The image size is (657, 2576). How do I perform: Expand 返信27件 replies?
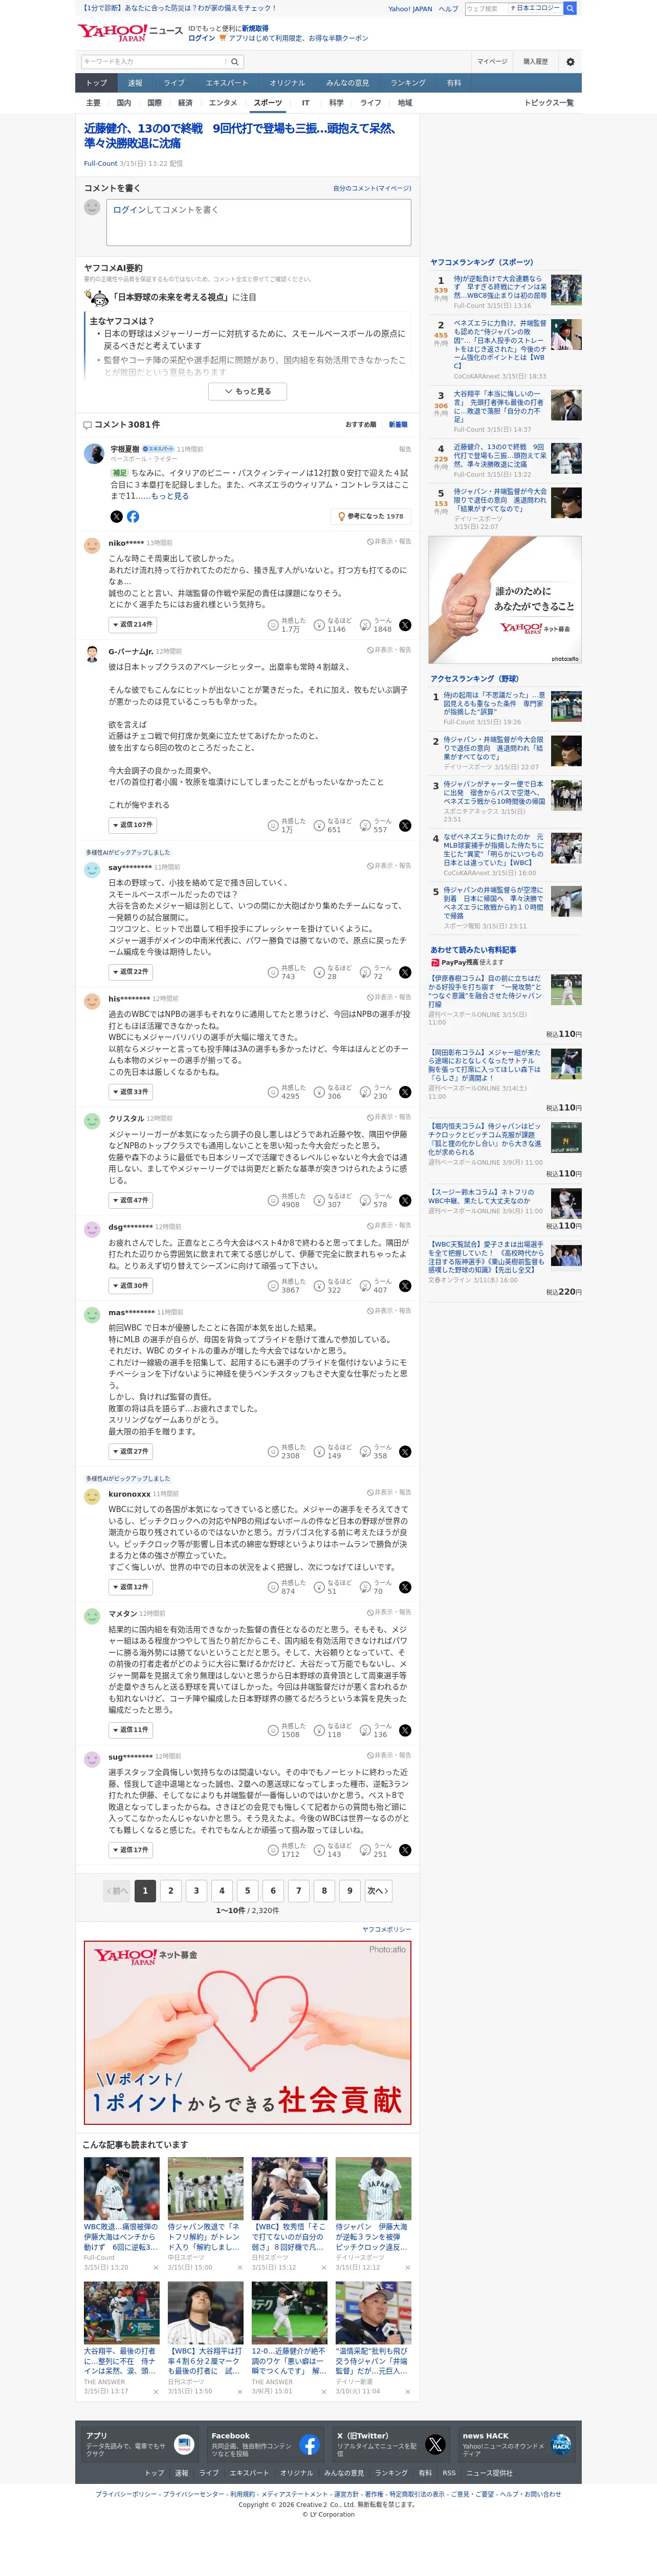(x=130, y=1452)
